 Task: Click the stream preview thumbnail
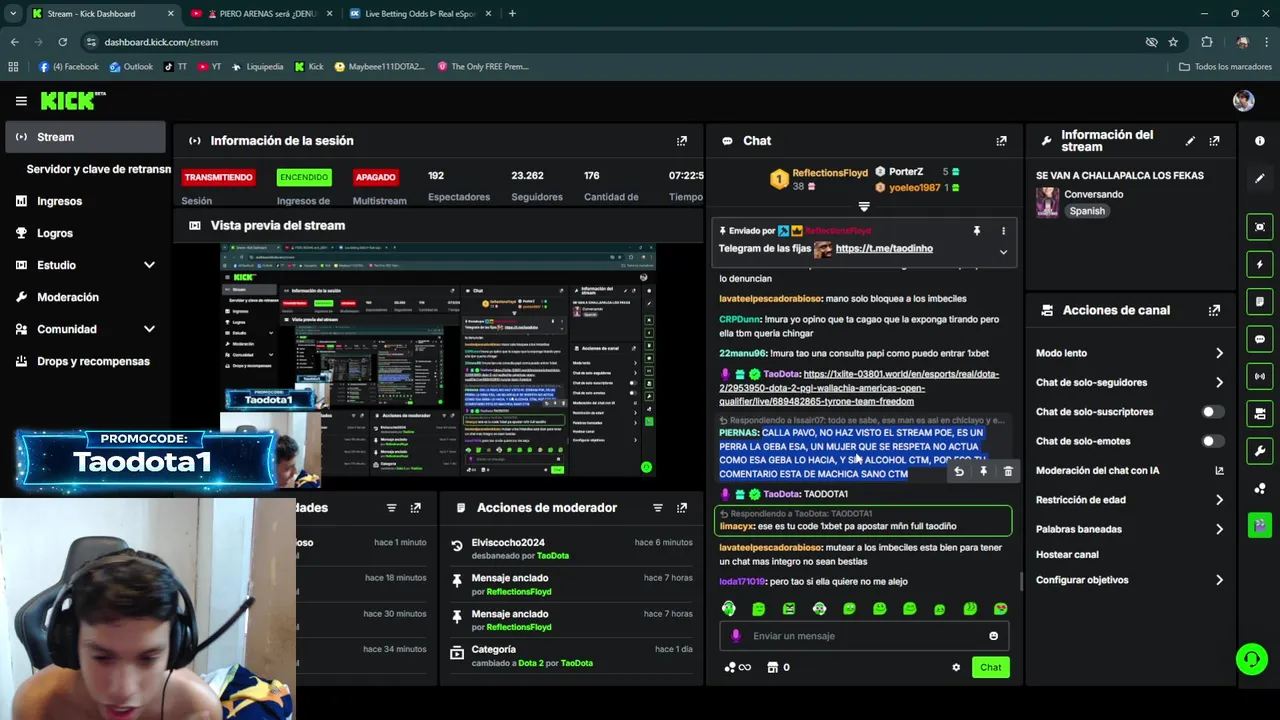tap(438, 360)
